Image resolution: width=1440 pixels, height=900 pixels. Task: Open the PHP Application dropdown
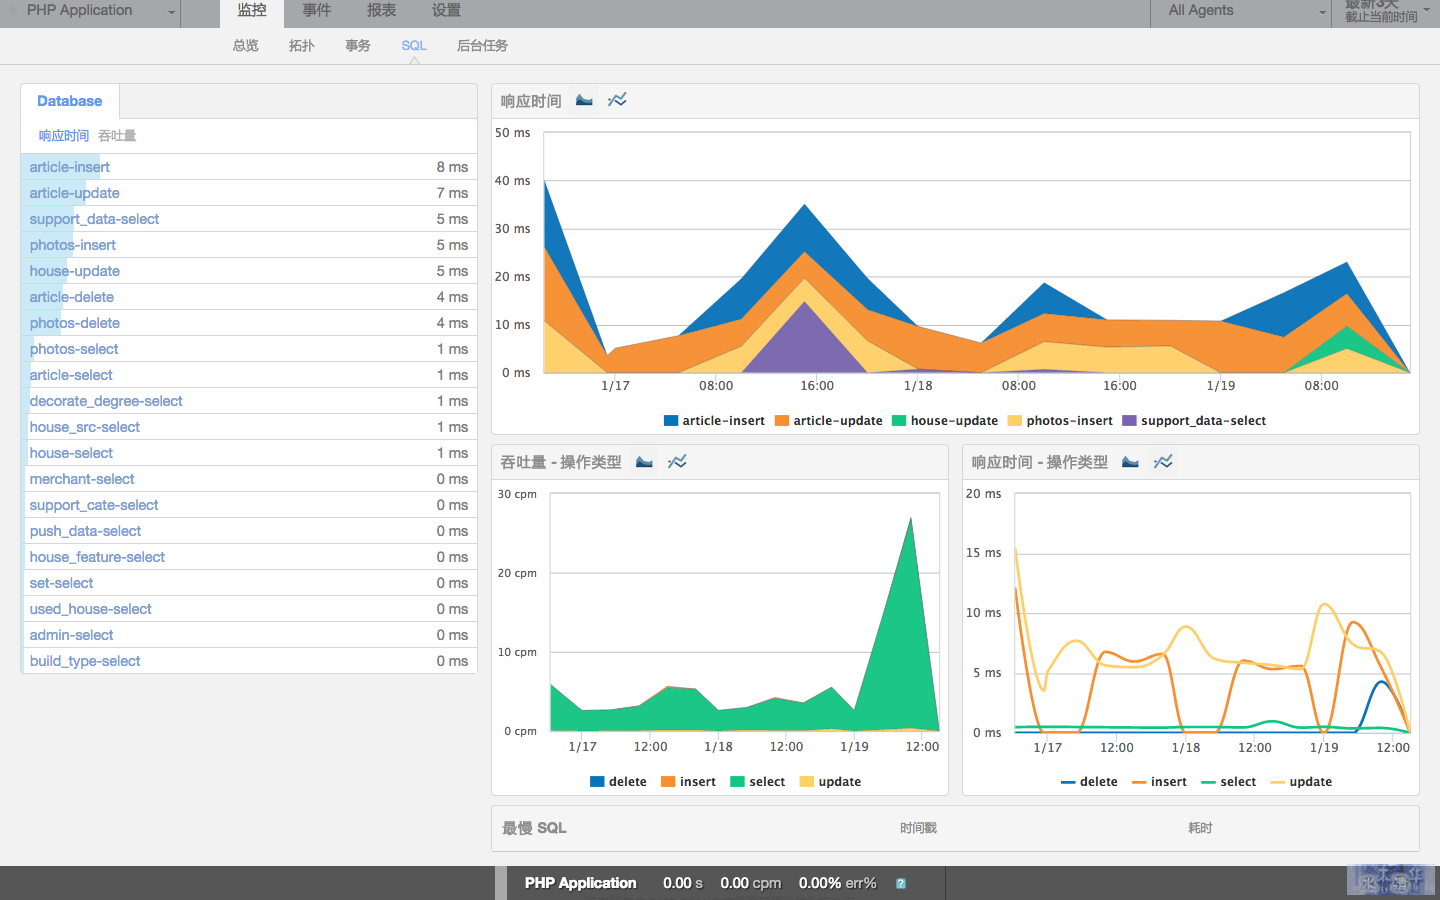(90, 11)
